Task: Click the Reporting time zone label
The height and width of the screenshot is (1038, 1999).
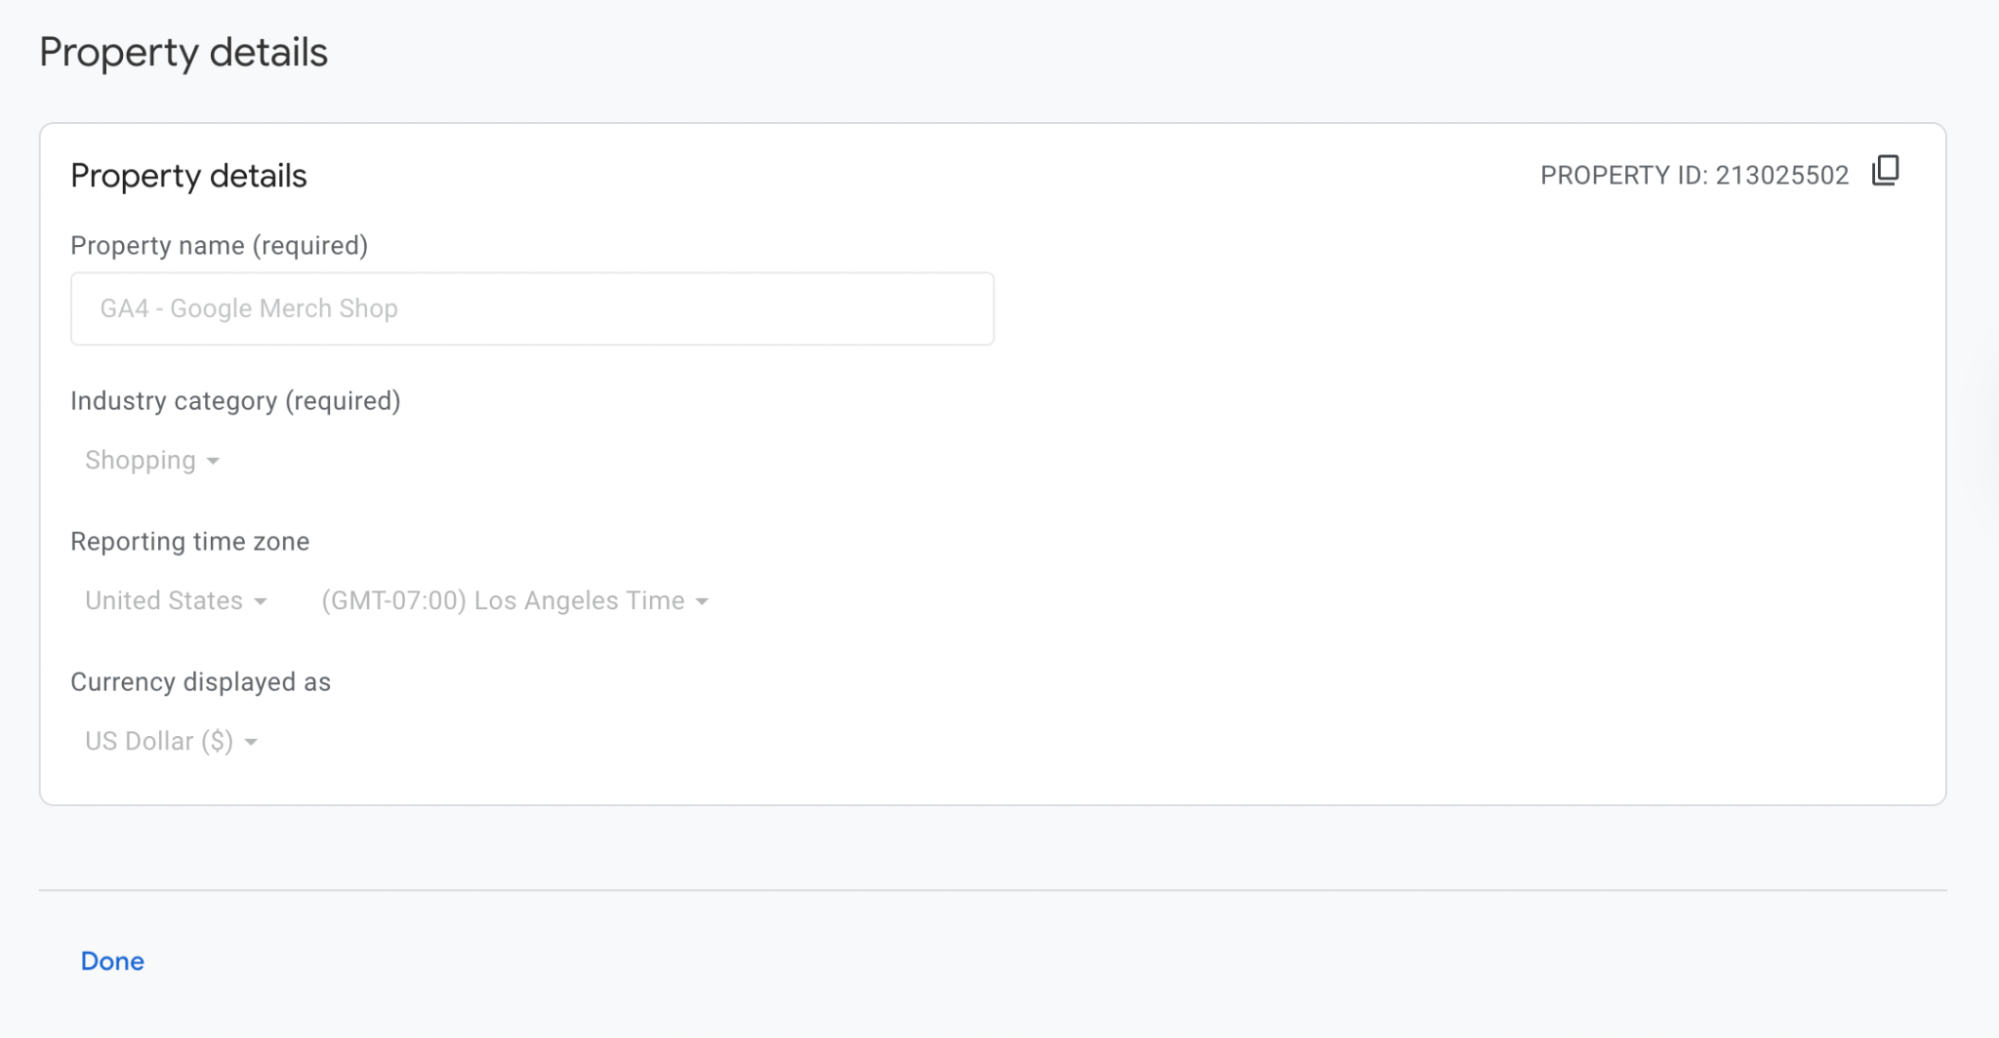Action: point(190,541)
